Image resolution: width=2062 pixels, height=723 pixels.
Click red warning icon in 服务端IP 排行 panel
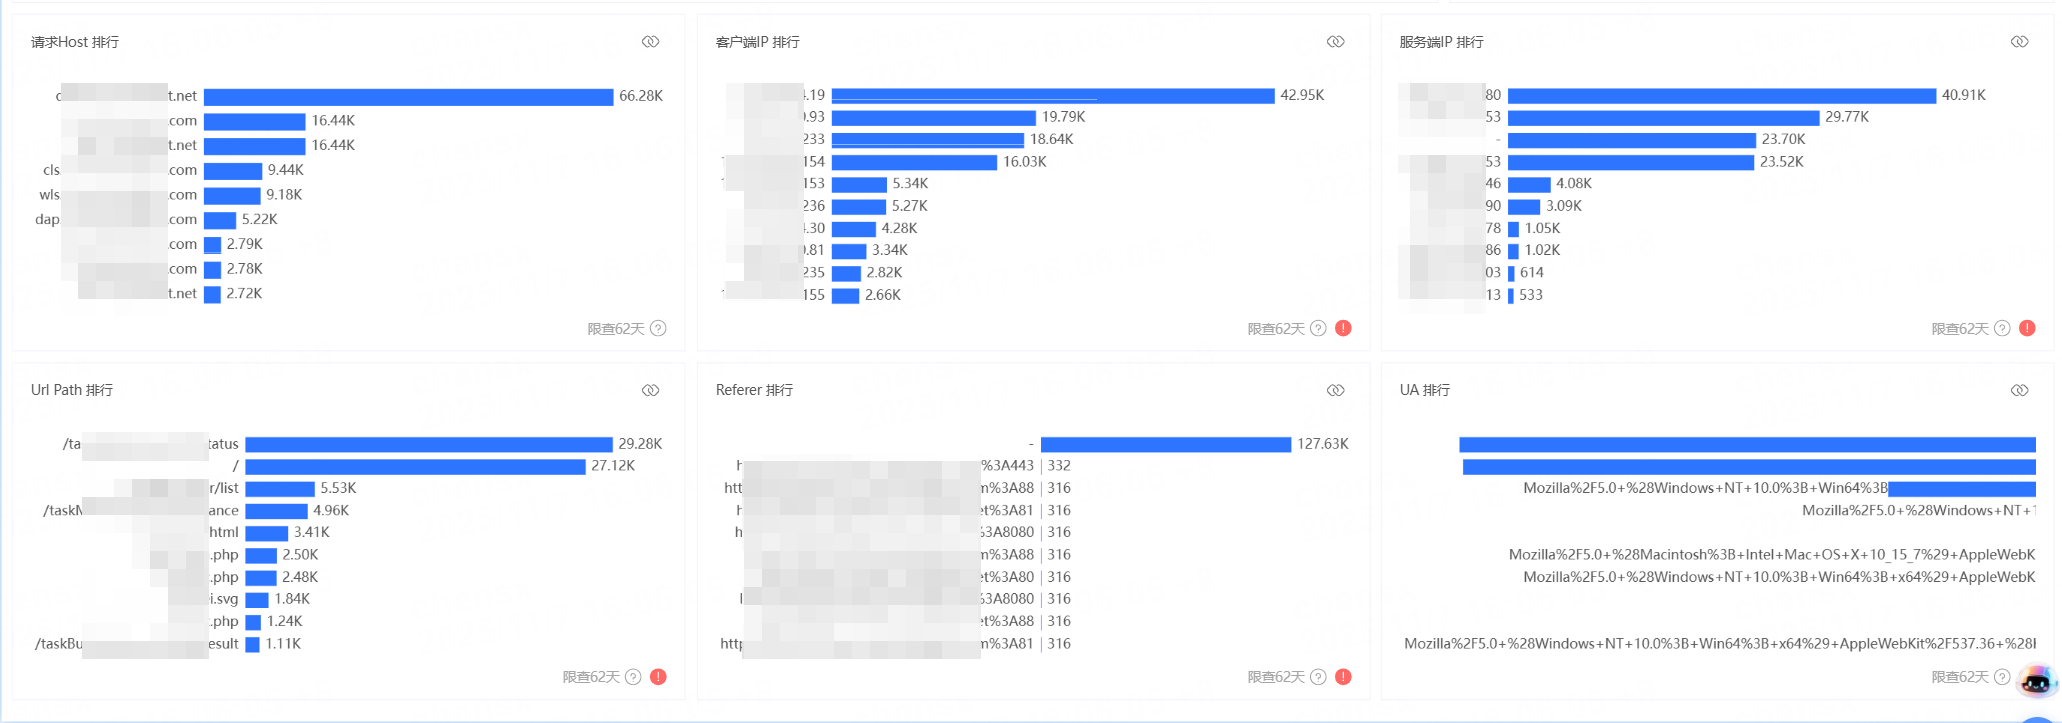[2027, 328]
